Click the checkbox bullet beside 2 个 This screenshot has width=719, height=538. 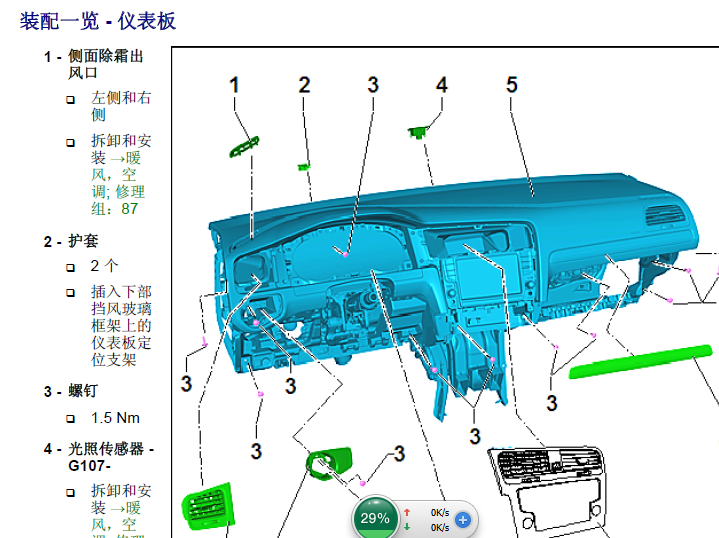(x=71, y=267)
